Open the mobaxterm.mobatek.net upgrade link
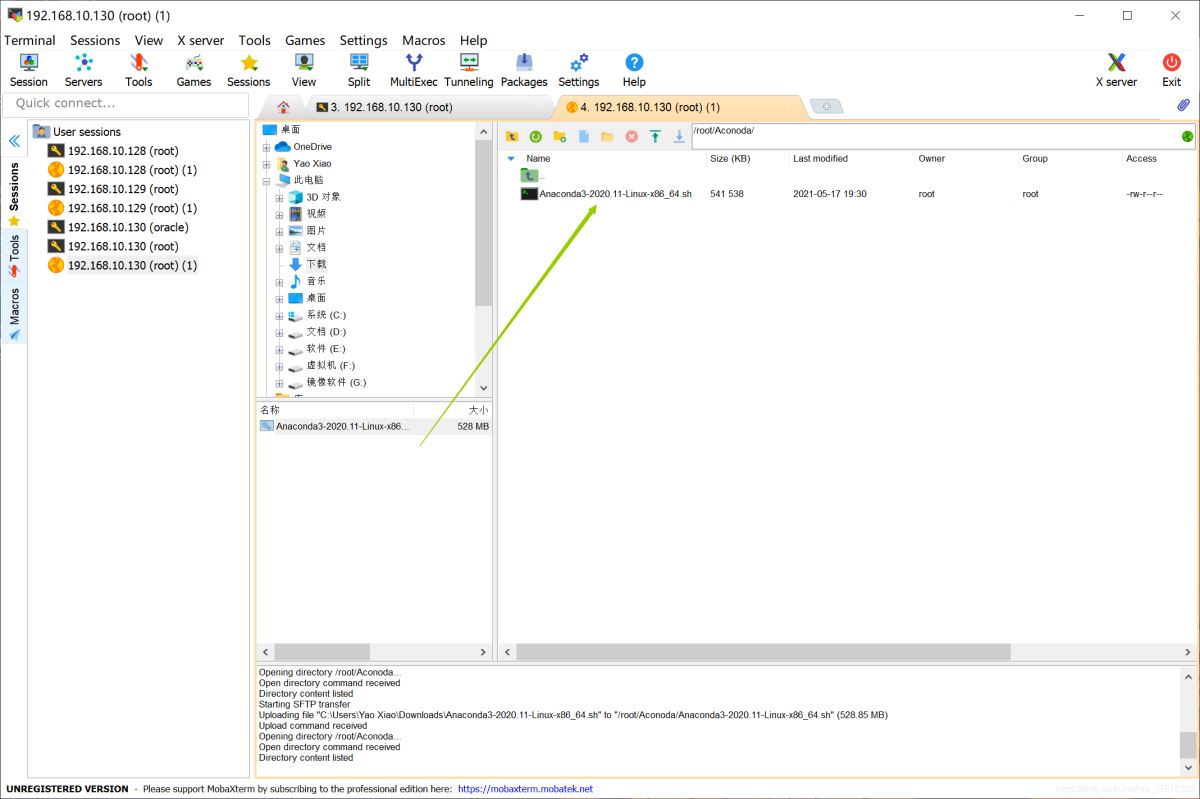The width and height of the screenshot is (1200, 799). (x=527, y=788)
